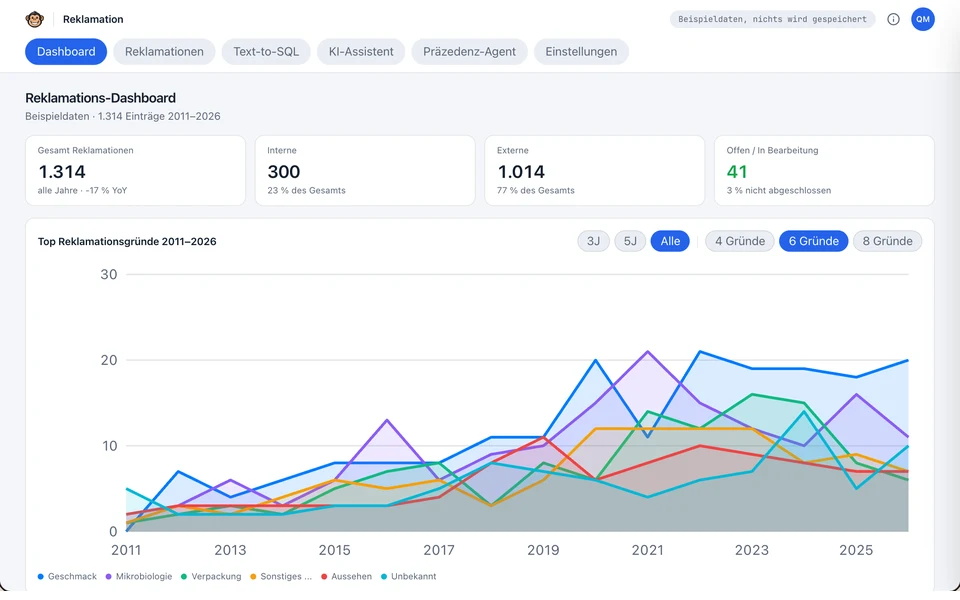
Task: Select the Alle time range
Action: pyautogui.click(x=670, y=241)
